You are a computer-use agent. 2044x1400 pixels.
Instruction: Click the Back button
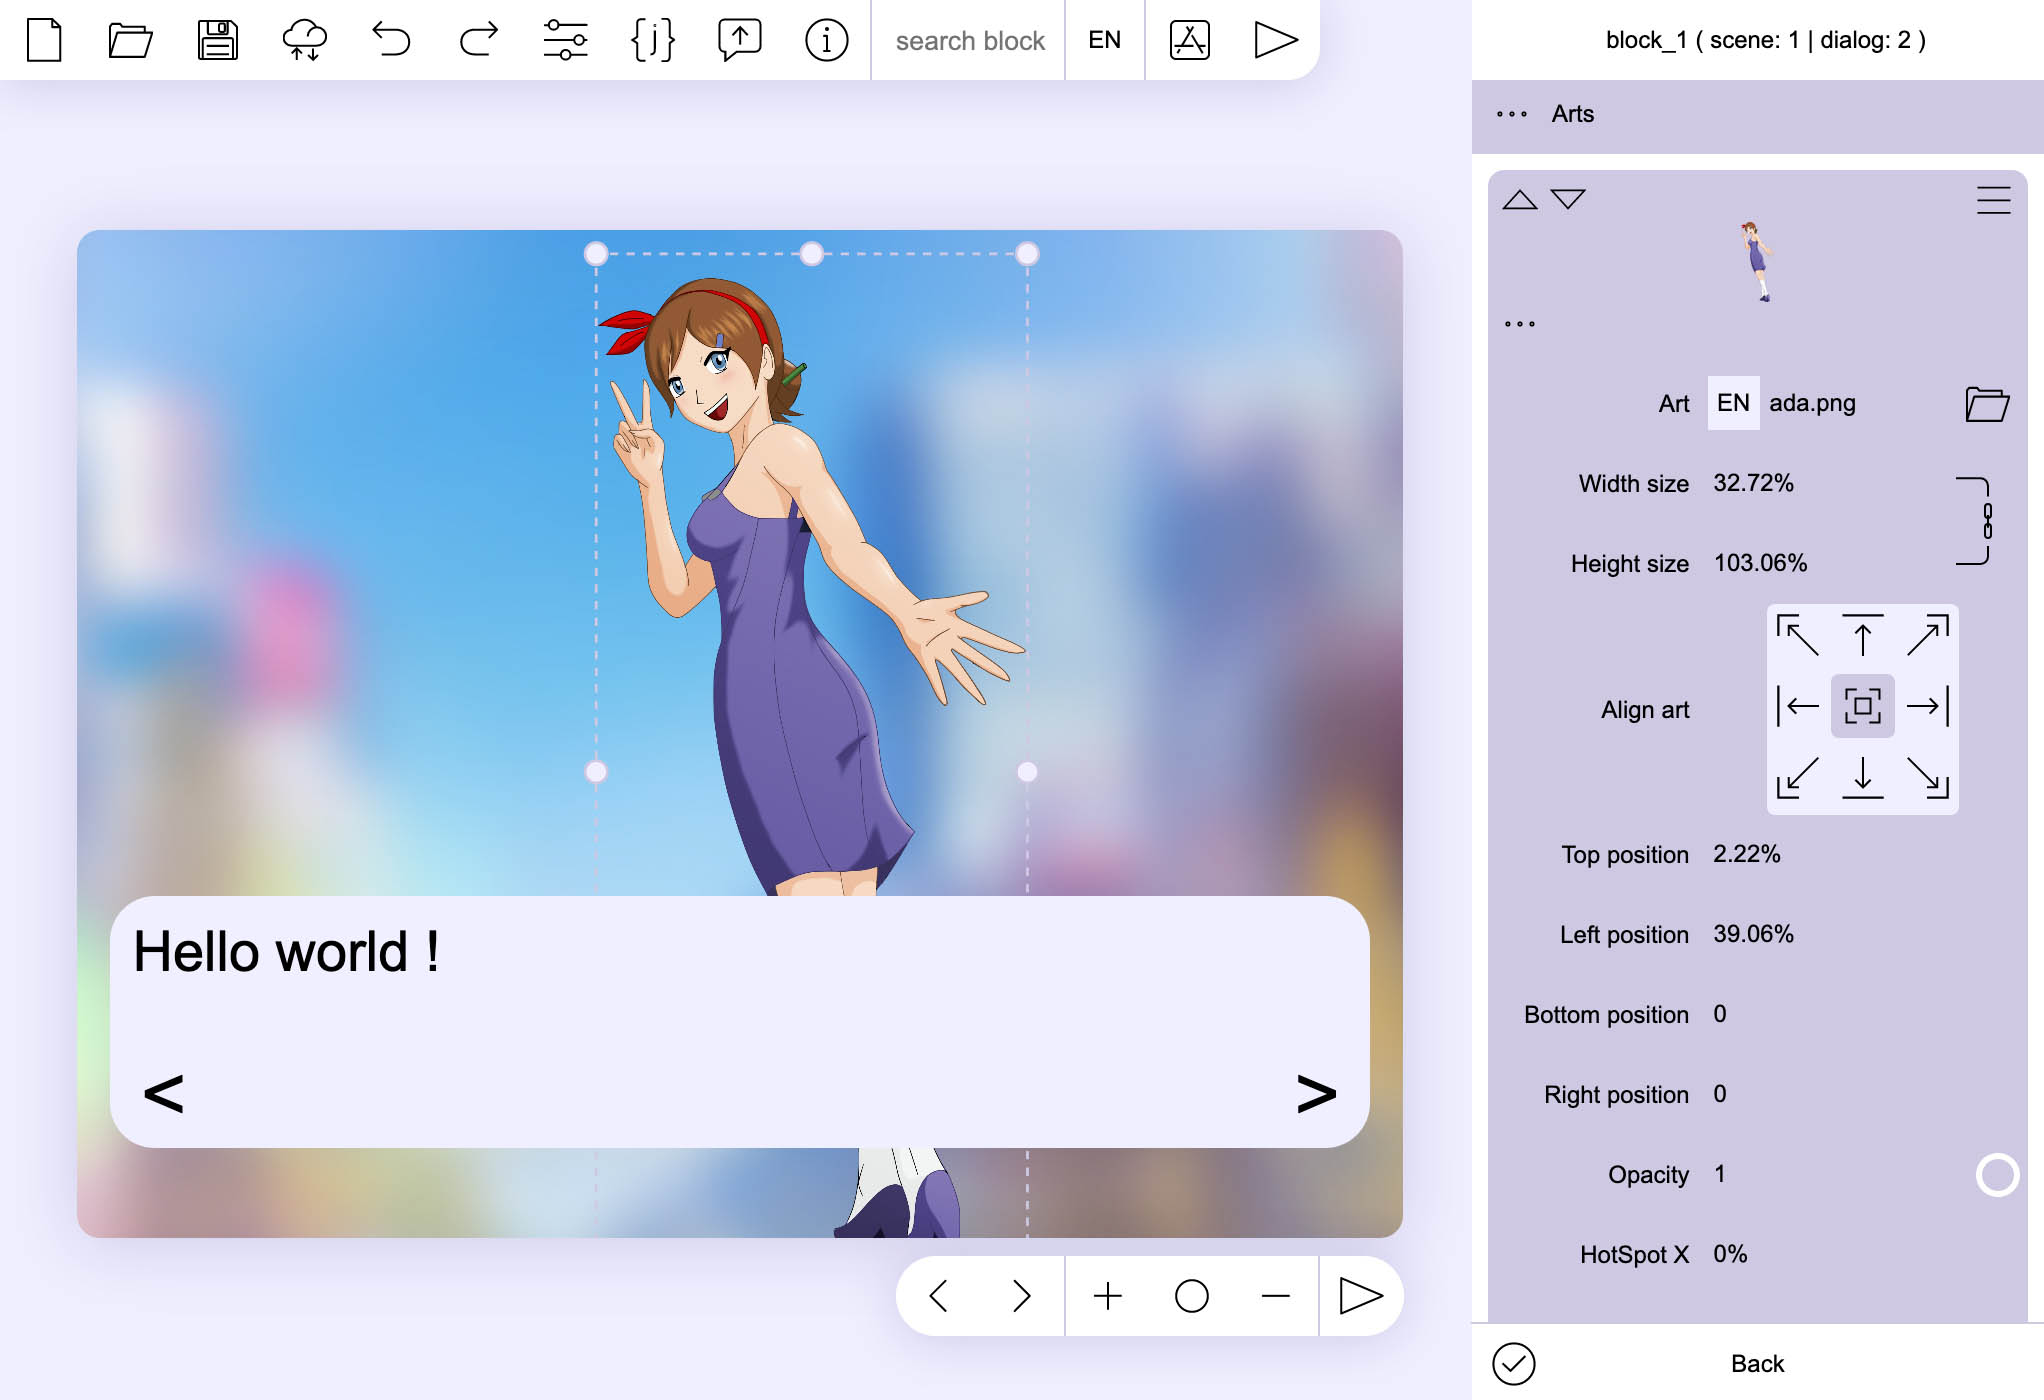click(x=1757, y=1364)
